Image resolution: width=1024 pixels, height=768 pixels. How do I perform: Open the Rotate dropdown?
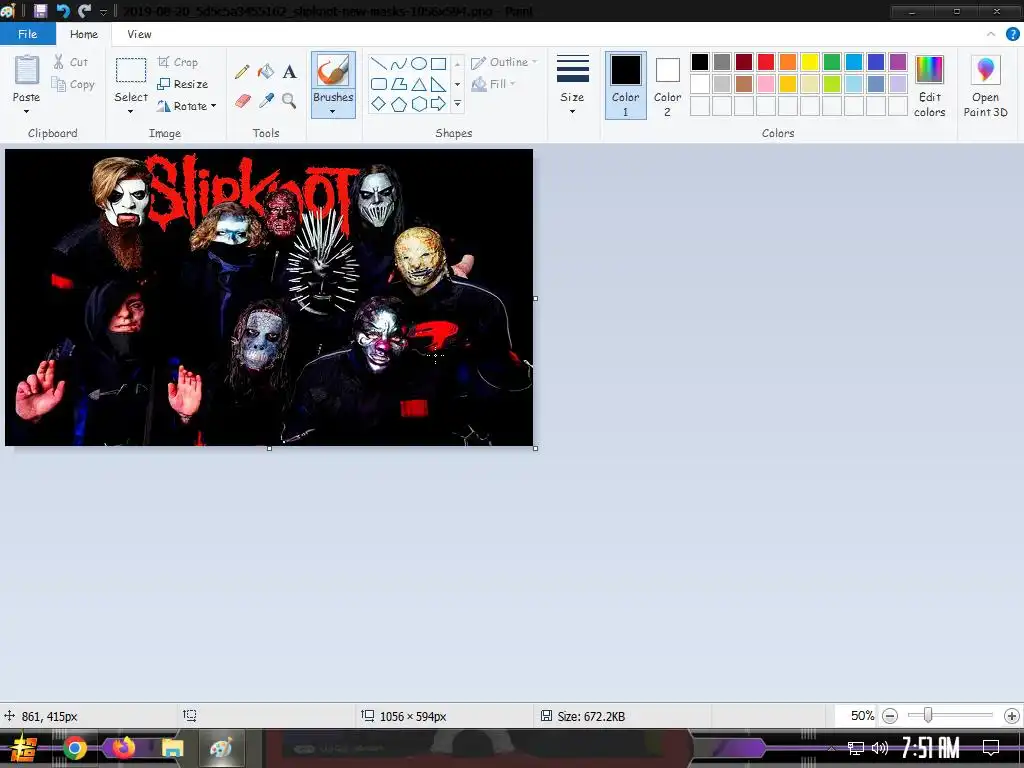(x=186, y=106)
